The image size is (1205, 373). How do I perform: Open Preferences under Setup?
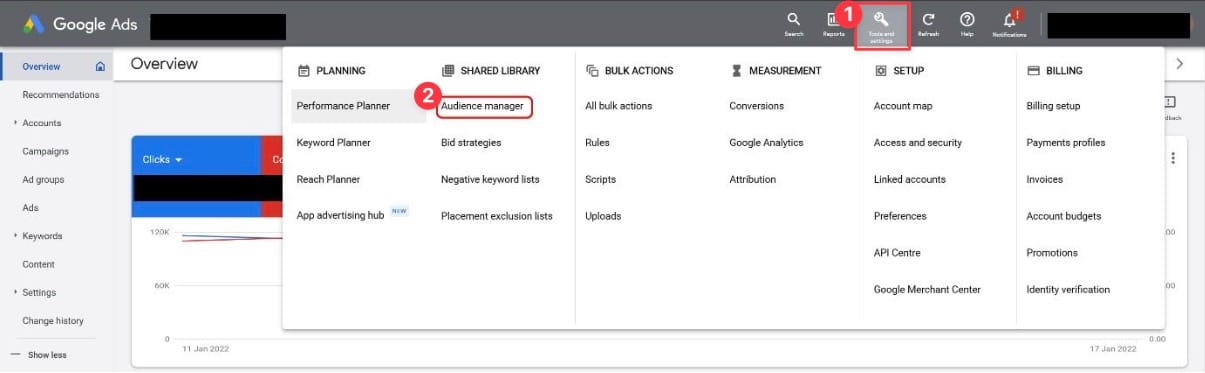pos(900,216)
